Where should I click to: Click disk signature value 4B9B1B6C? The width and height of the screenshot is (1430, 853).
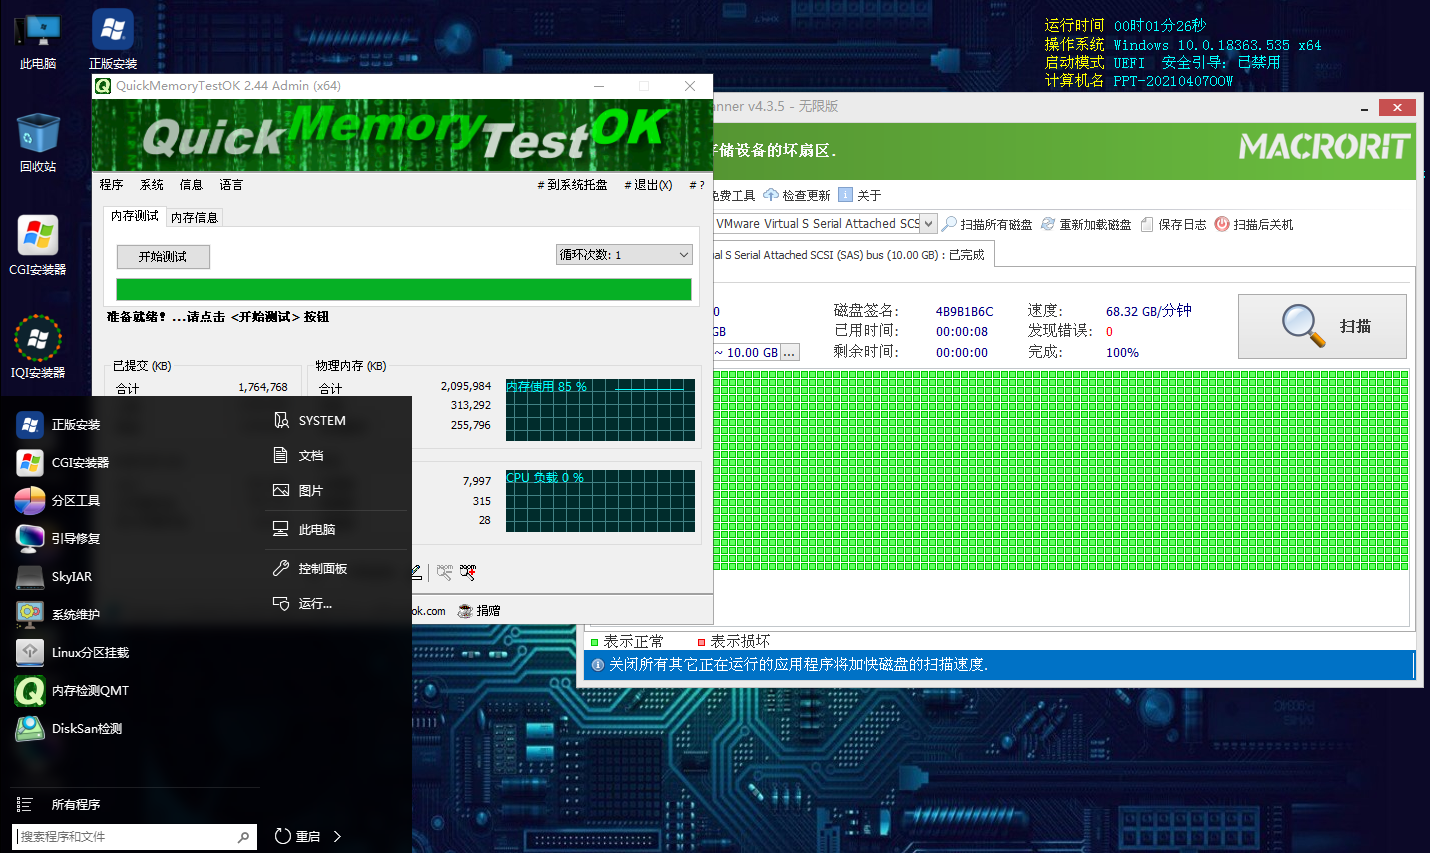click(964, 312)
